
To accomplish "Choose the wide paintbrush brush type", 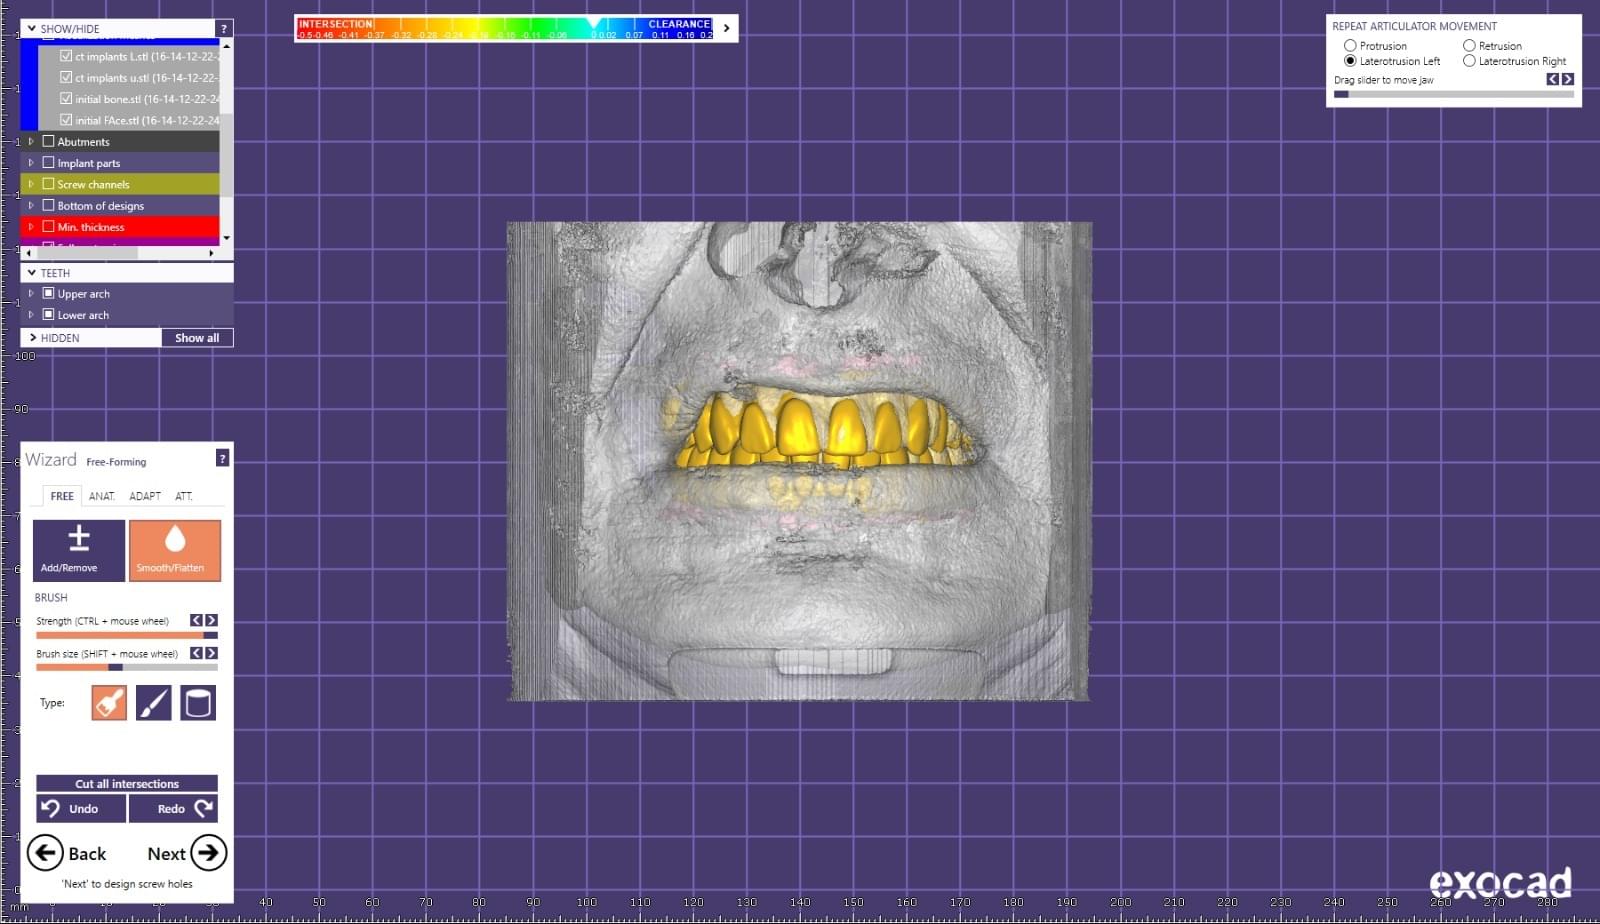I will tap(109, 703).
